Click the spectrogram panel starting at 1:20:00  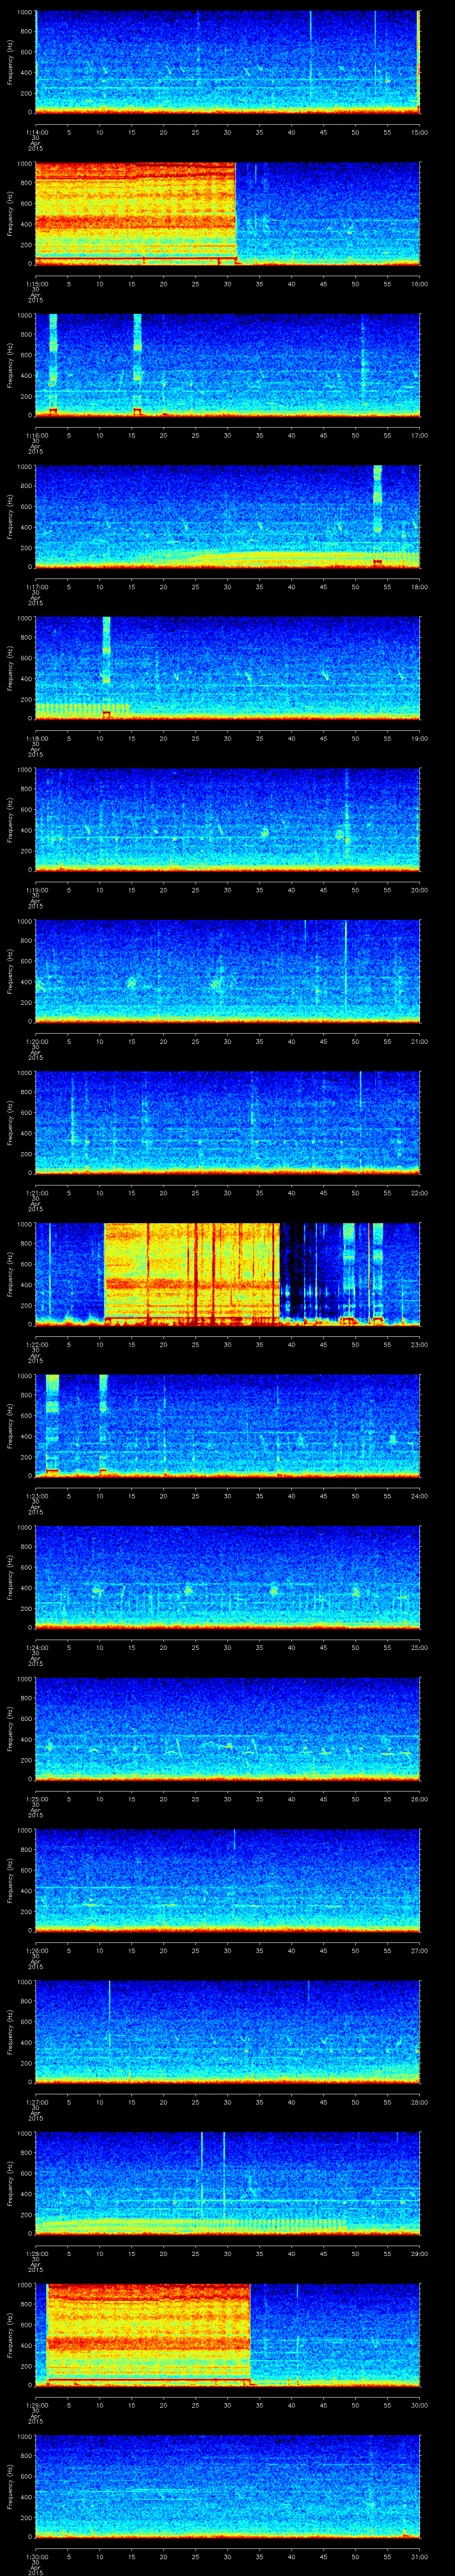click(x=228, y=970)
